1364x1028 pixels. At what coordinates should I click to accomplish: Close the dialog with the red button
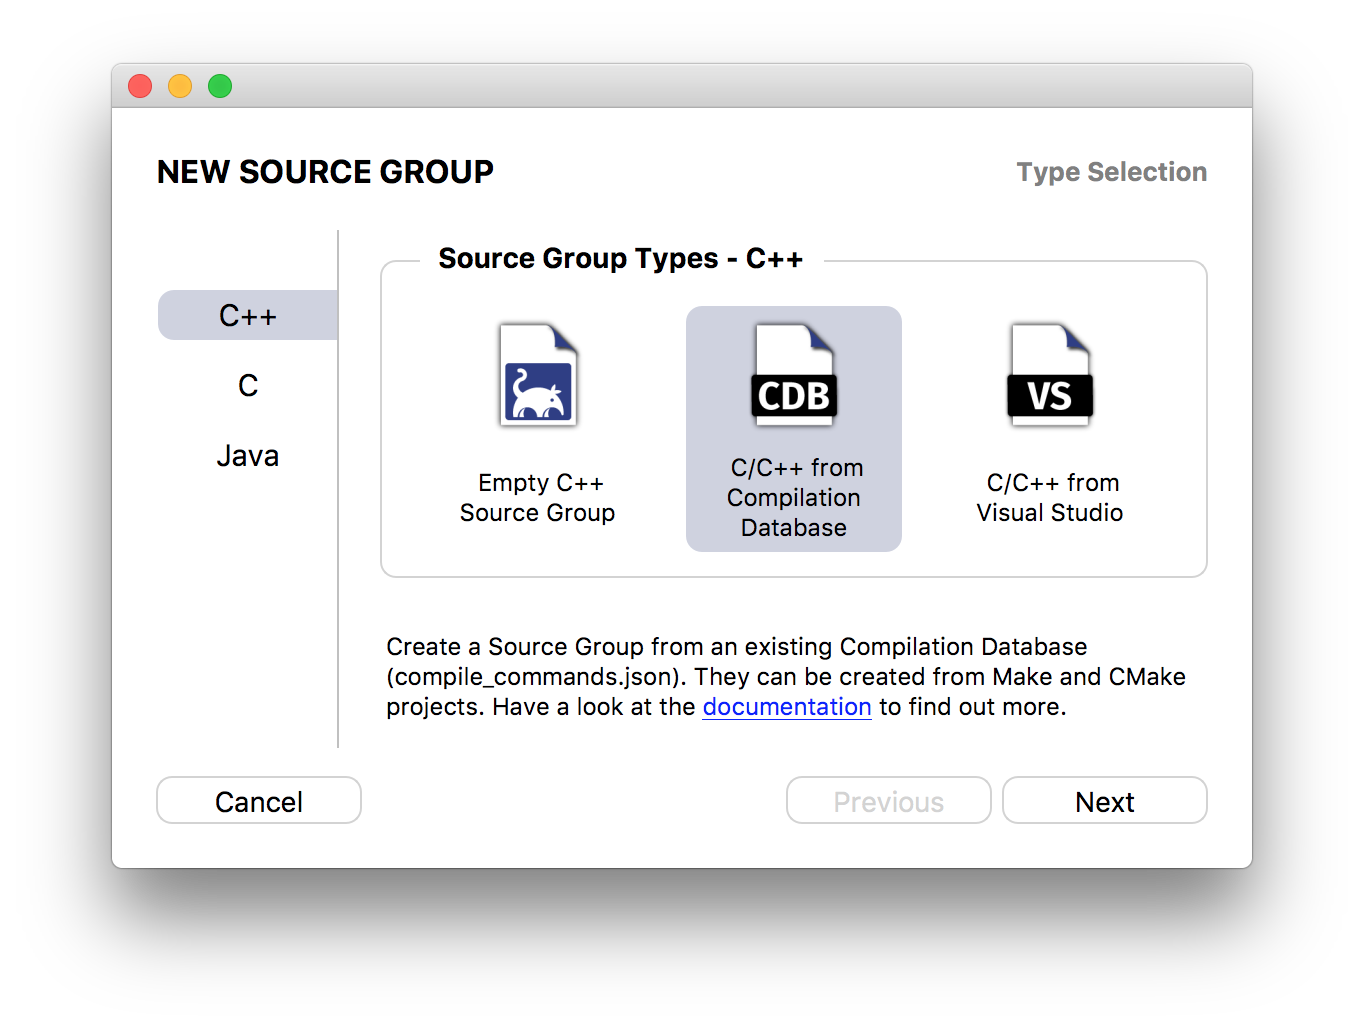[140, 86]
